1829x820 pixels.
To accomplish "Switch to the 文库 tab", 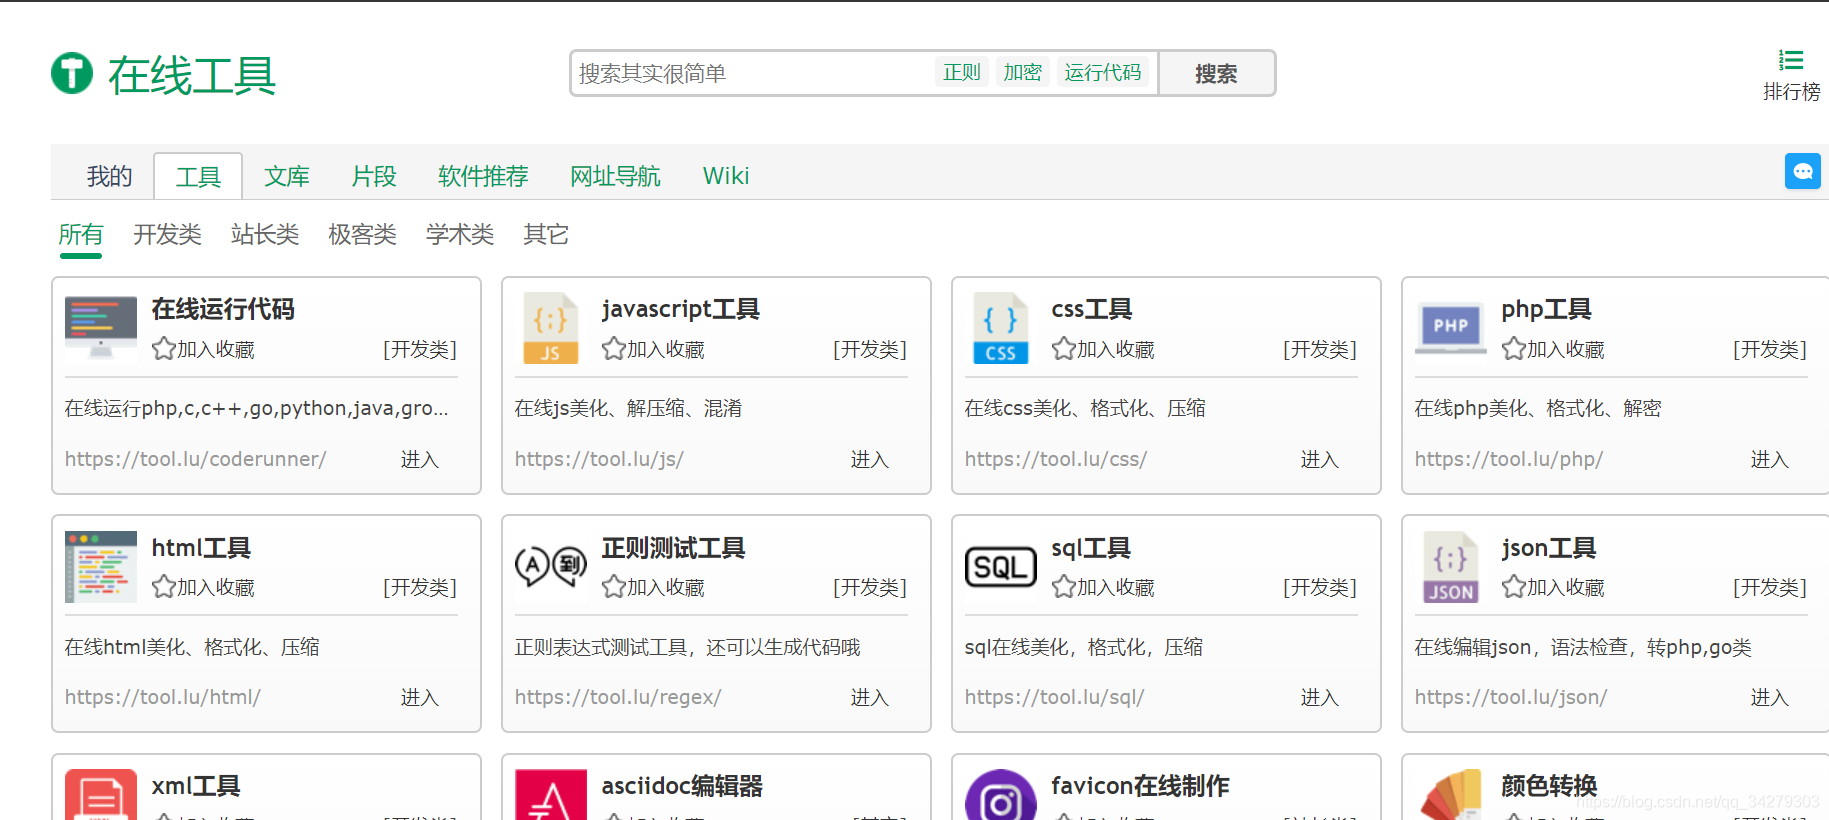I will 286,176.
